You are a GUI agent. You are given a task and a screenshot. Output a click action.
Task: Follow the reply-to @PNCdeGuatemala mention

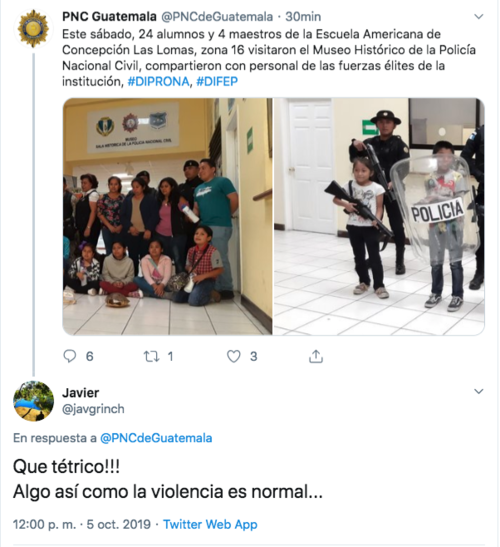pos(156,438)
